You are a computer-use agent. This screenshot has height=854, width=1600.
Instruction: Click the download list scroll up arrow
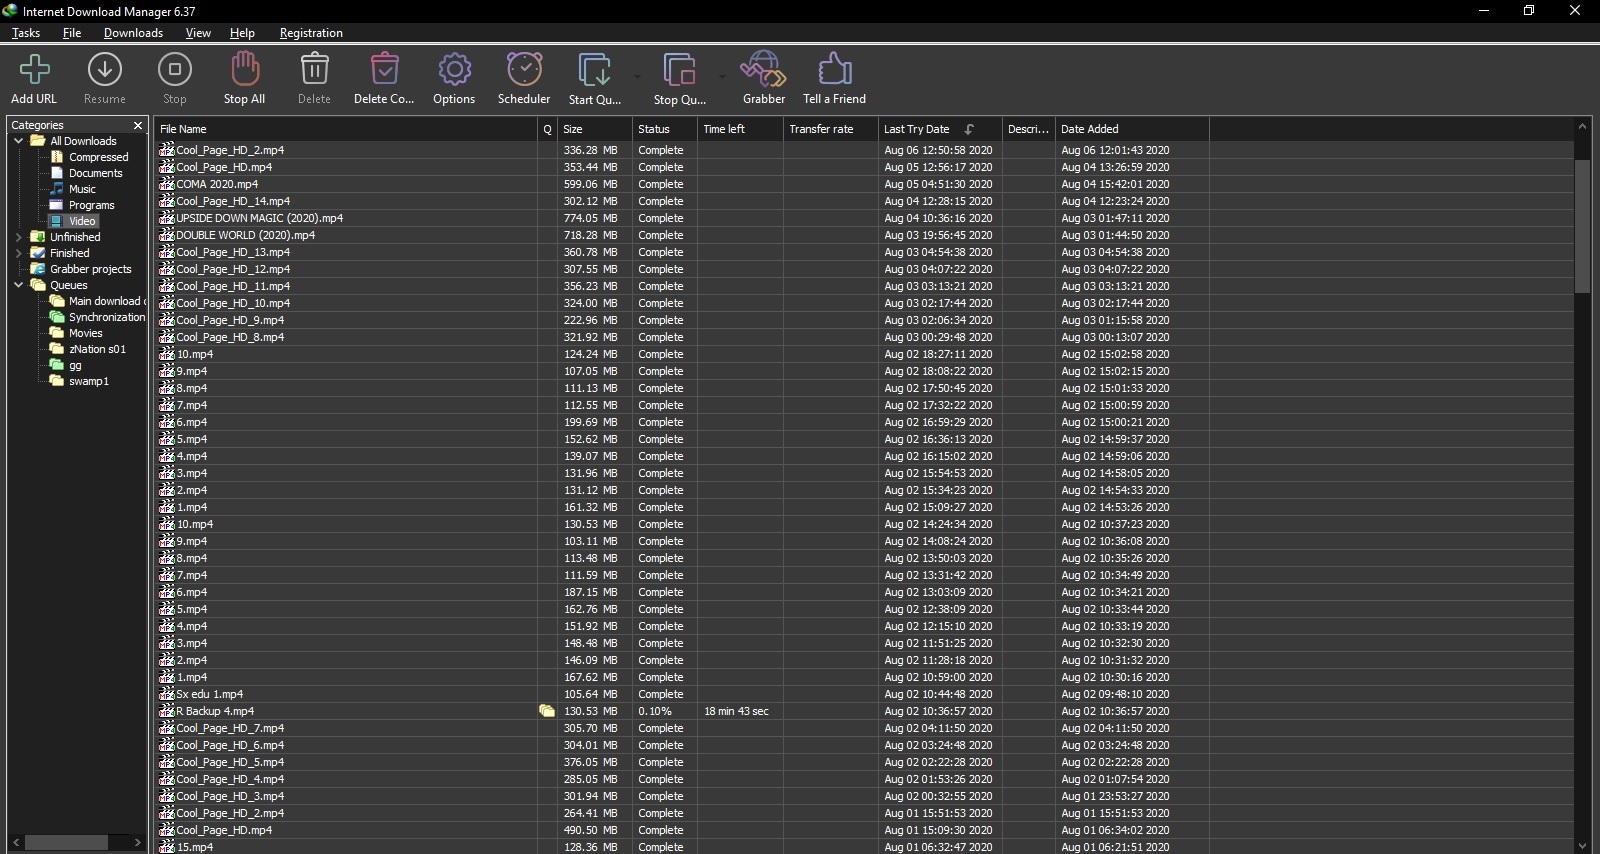point(1582,127)
